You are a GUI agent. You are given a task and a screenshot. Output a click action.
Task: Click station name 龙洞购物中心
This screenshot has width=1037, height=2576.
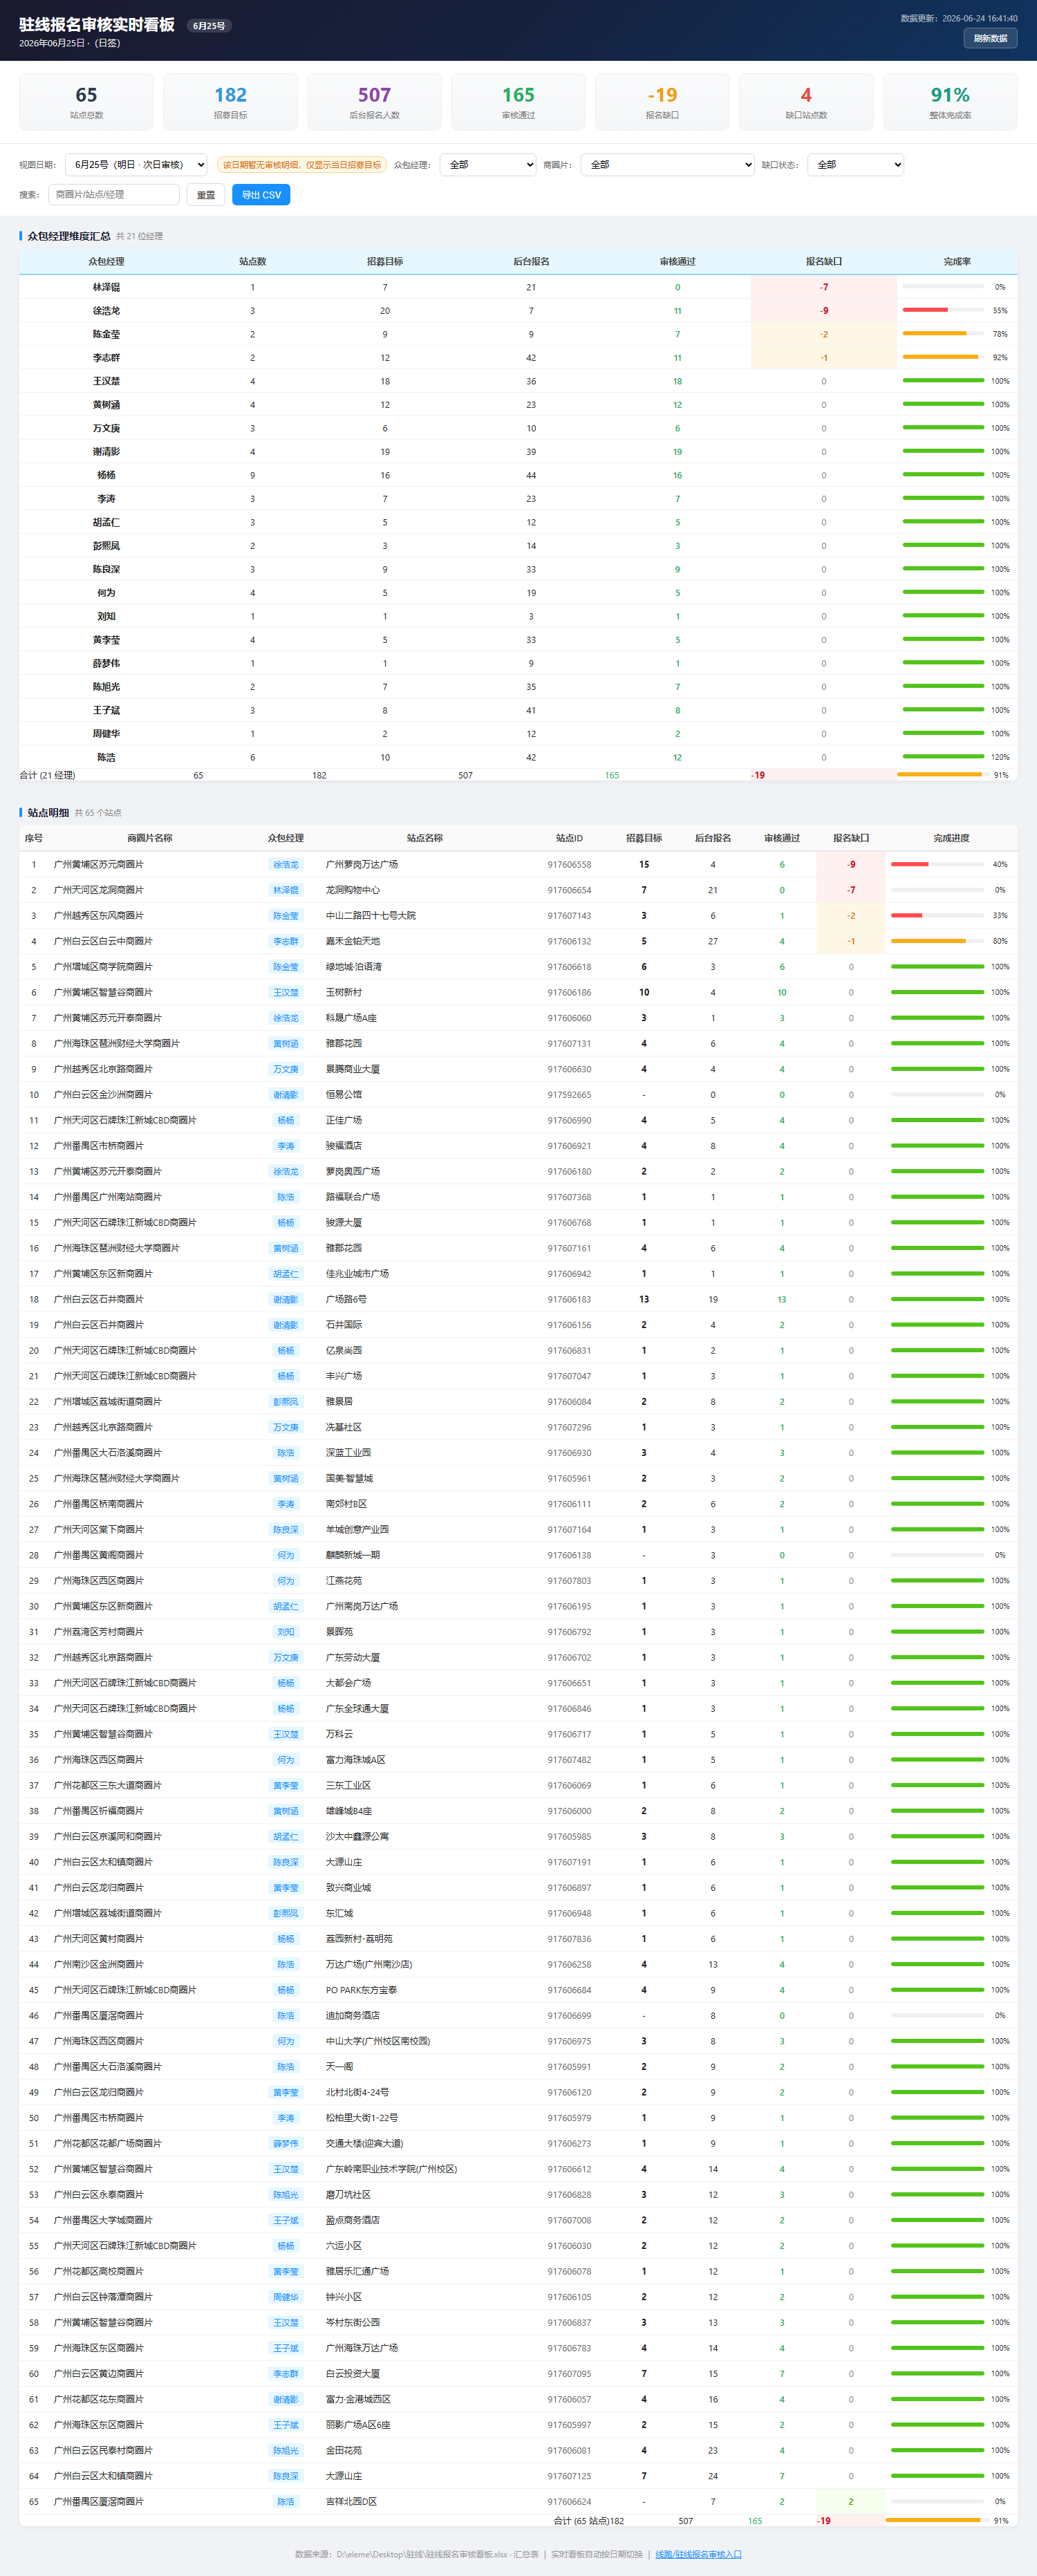[x=353, y=890]
